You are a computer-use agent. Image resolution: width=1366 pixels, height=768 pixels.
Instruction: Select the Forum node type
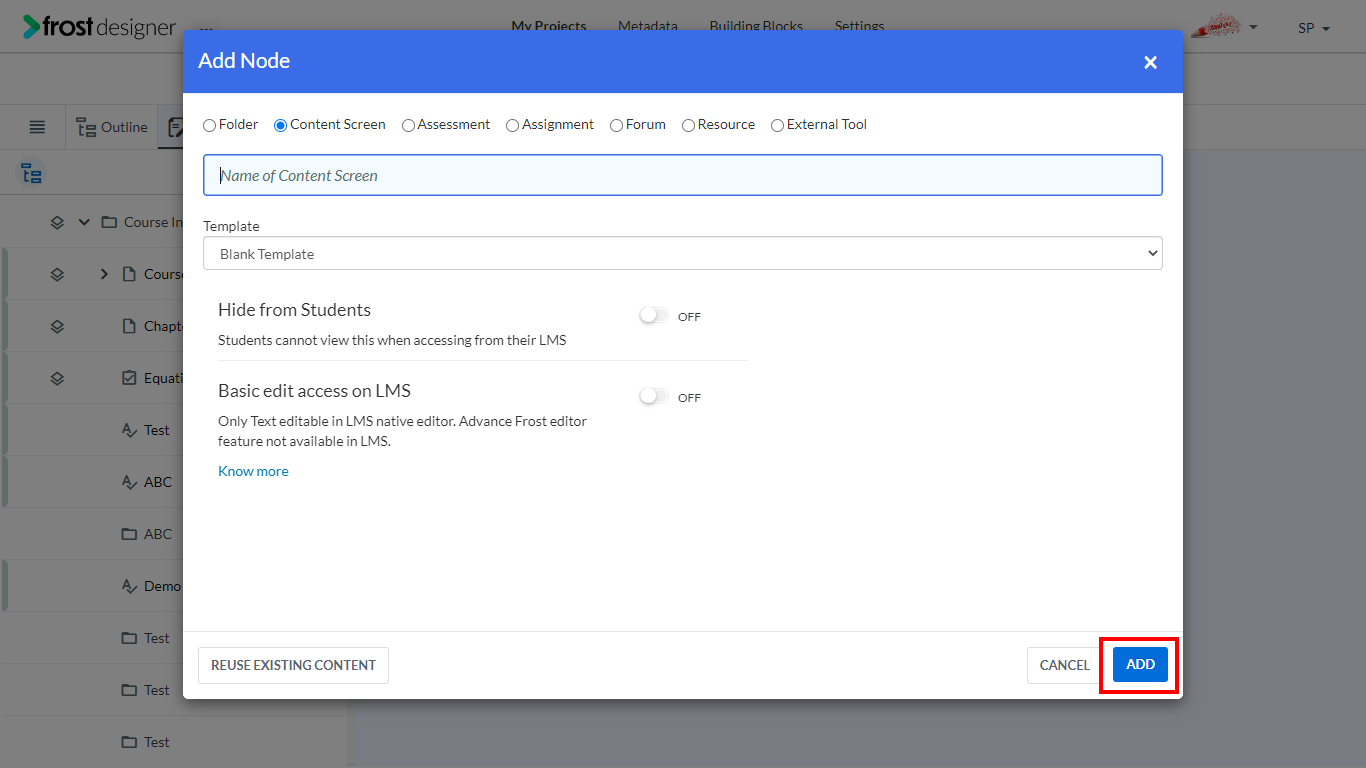[616, 125]
